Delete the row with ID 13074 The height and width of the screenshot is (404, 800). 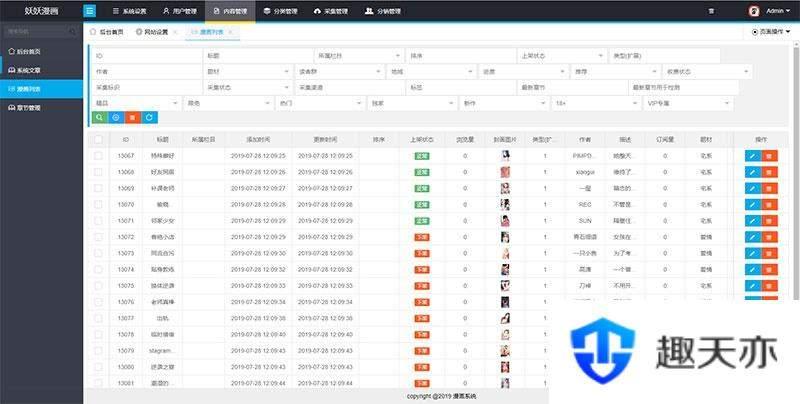769,269
